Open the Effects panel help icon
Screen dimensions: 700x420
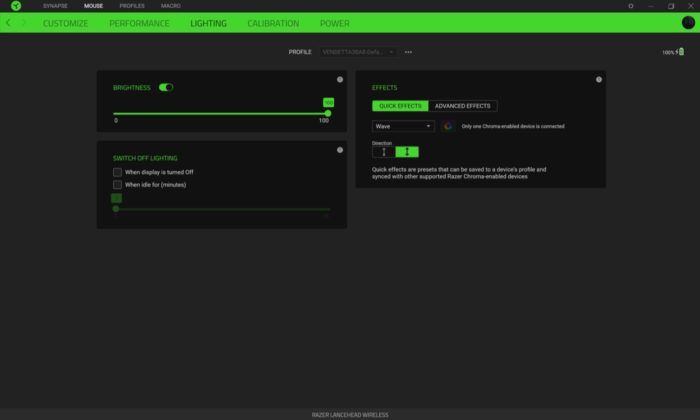pos(599,79)
